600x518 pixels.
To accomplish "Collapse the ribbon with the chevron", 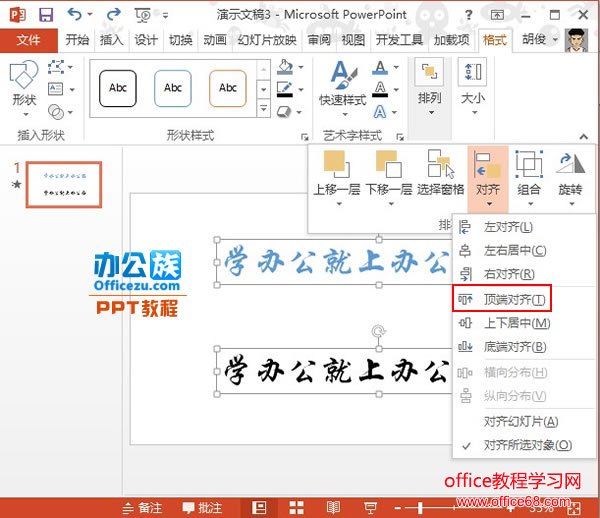I will pos(583,136).
